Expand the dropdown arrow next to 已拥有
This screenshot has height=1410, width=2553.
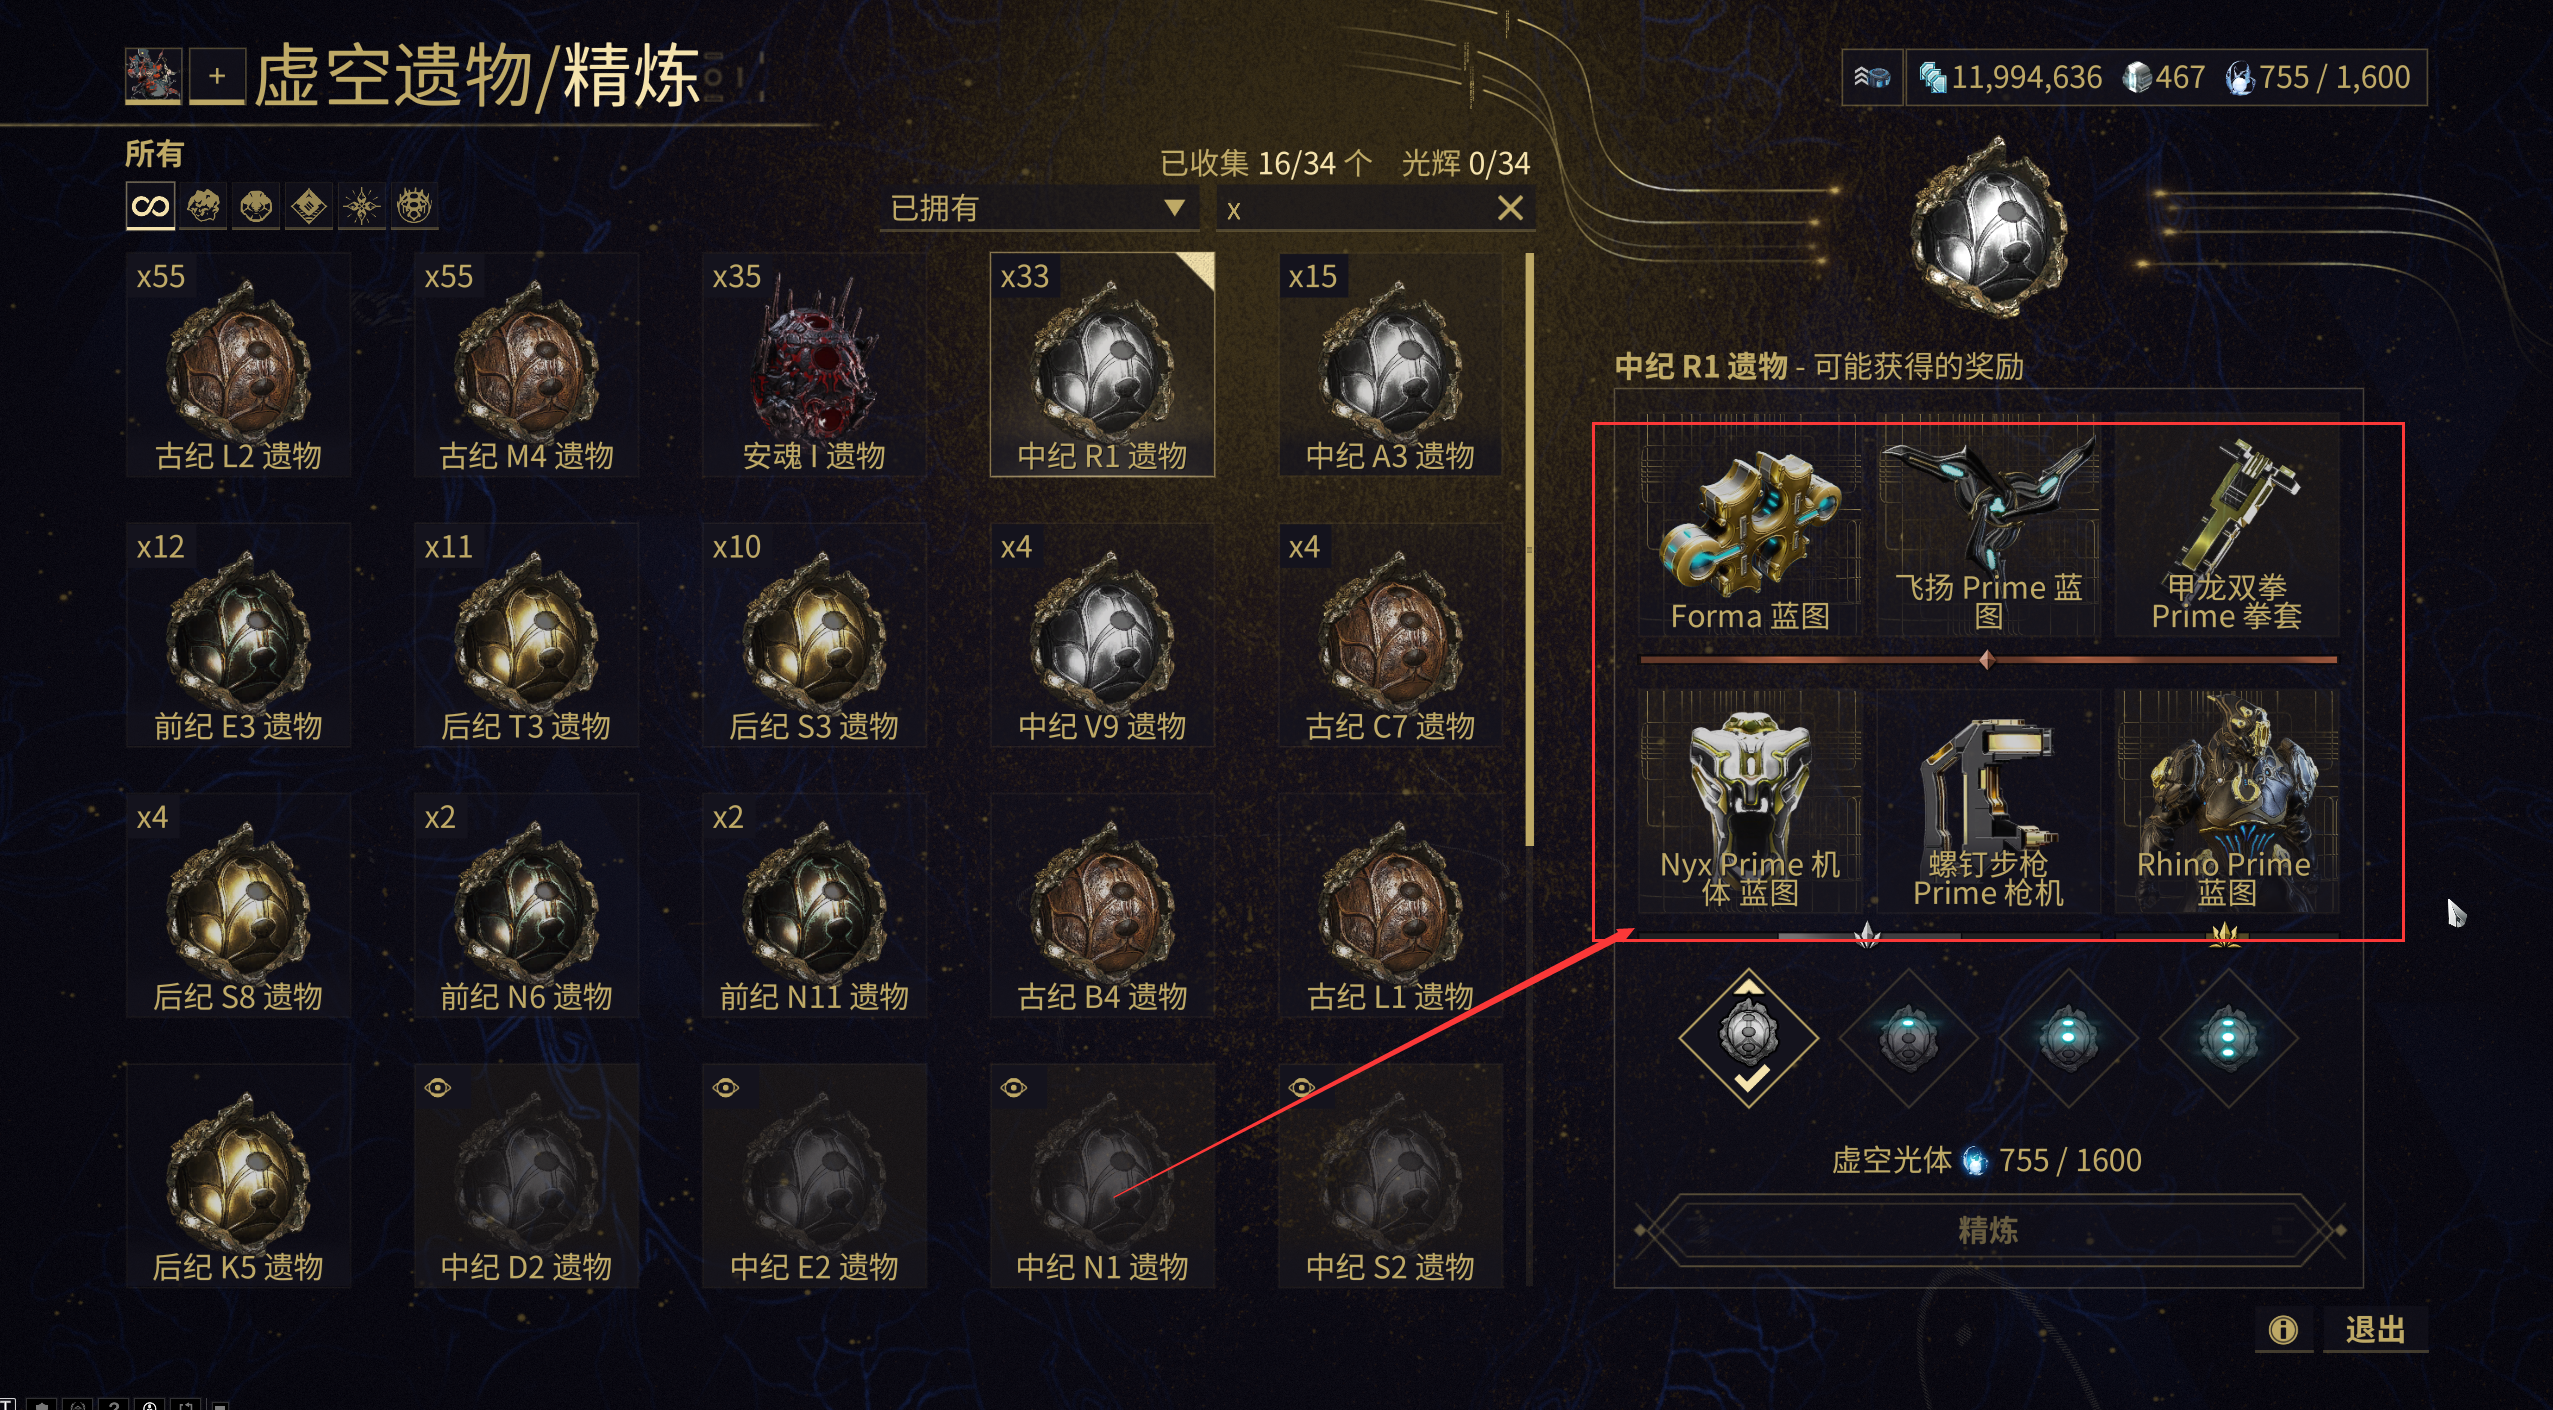point(1174,207)
